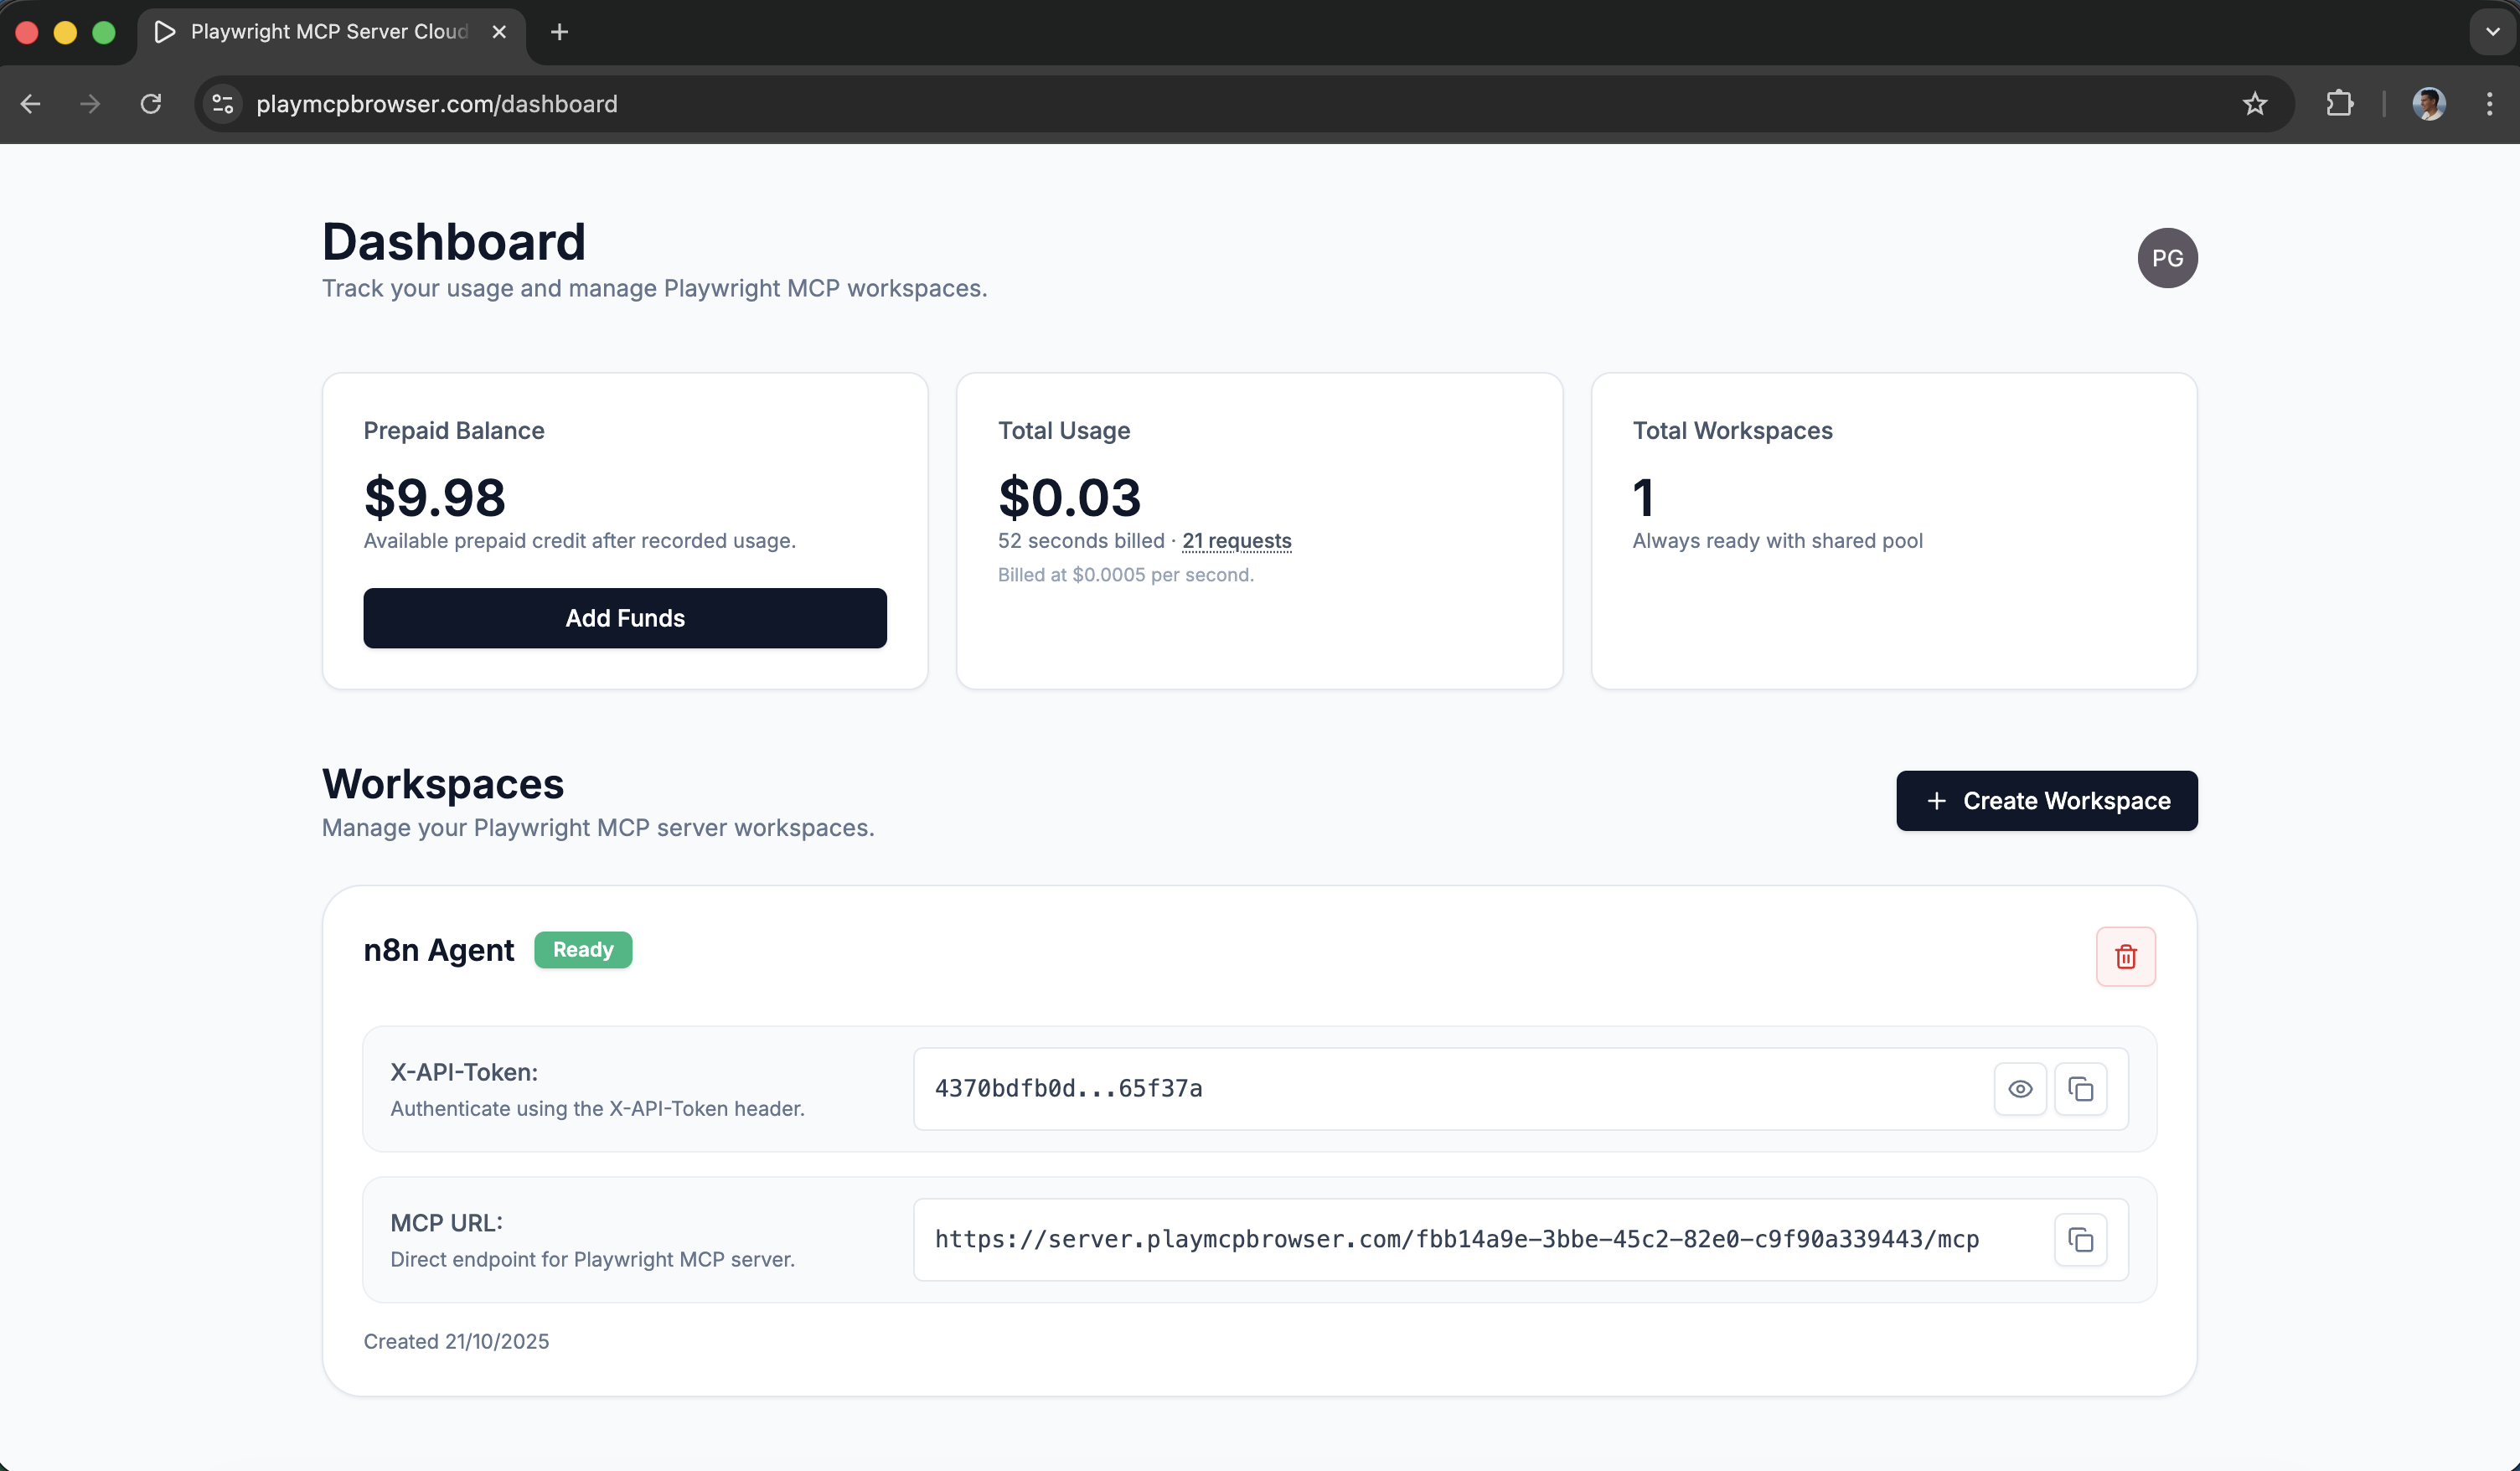Viewport: 2520px width, 1471px height.
Task: Click Create Workspace button
Action: pyautogui.click(x=2046, y=801)
